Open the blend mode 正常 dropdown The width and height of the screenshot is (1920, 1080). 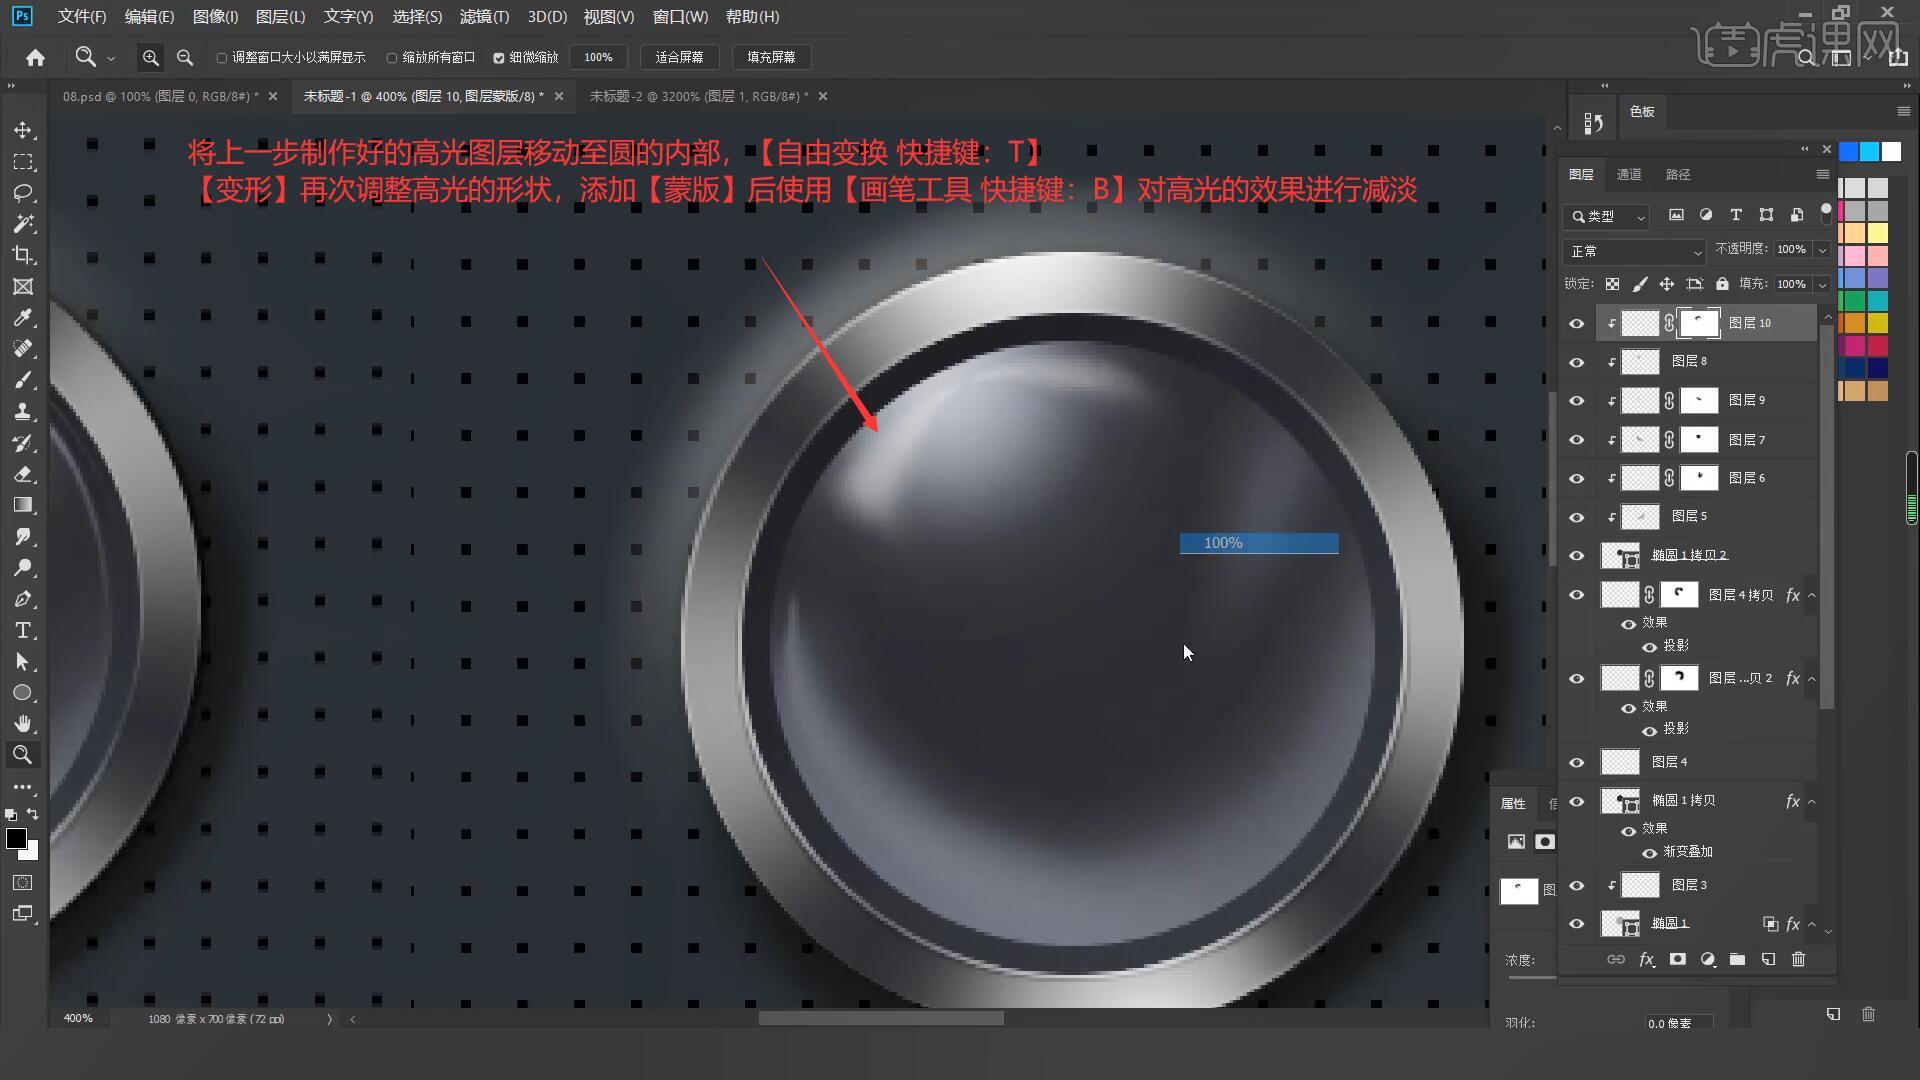tap(1633, 251)
